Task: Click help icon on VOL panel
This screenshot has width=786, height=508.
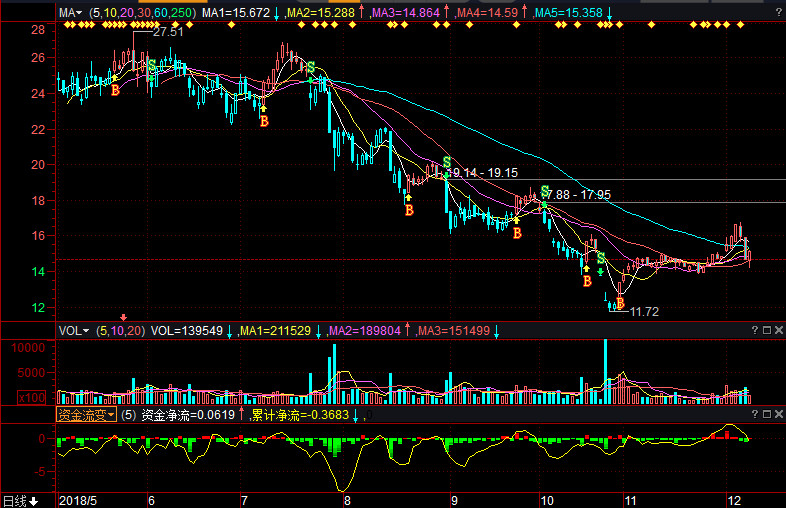Action: pyautogui.click(x=754, y=330)
